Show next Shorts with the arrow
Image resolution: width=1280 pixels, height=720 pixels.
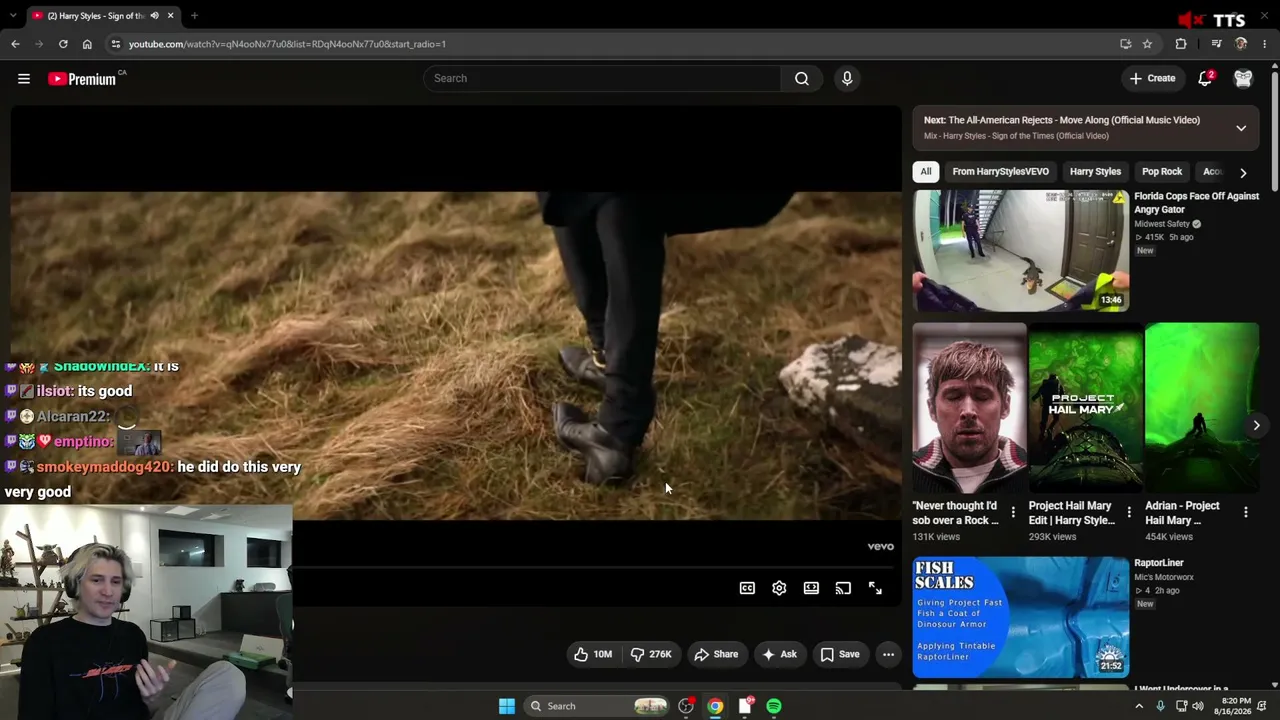pyautogui.click(x=1256, y=425)
